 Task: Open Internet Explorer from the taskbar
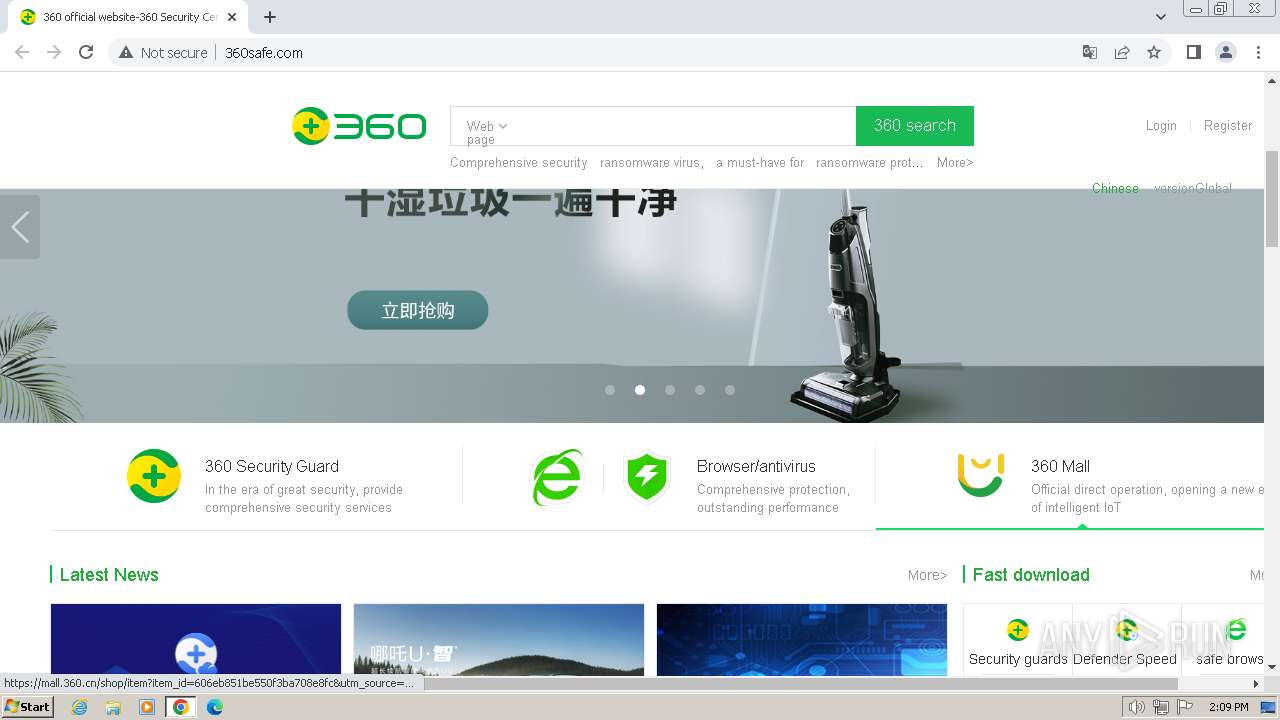click(x=79, y=707)
